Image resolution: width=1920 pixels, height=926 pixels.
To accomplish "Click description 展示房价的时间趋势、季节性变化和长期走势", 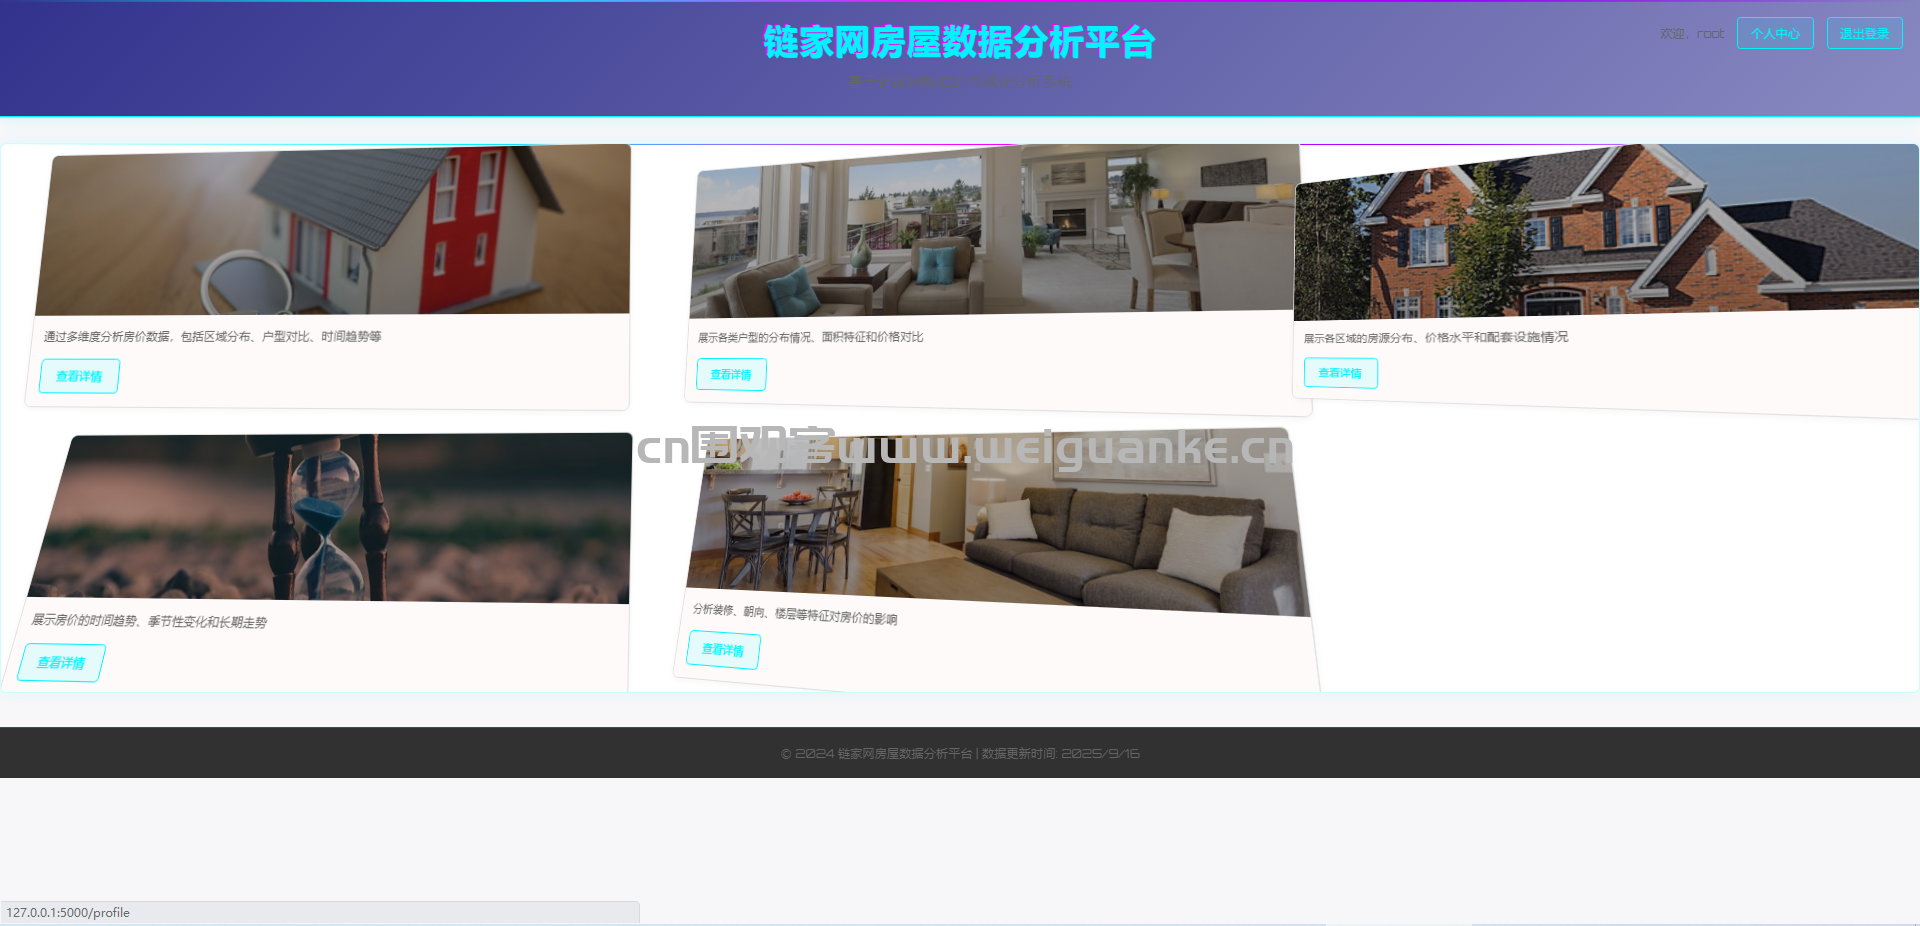I will (x=149, y=621).
